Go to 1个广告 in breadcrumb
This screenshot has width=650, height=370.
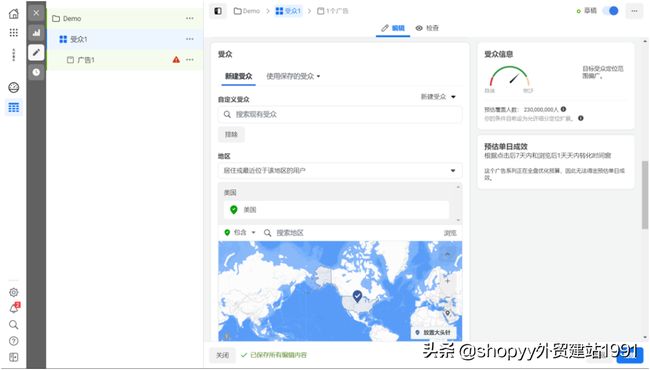click(333, 11)
